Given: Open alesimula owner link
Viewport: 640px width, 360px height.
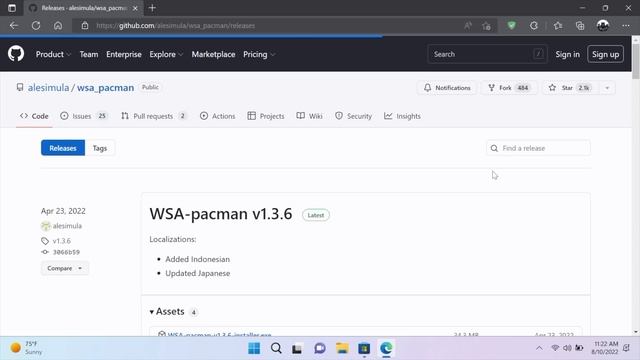Looking at the screenshot, I should pyautogui.click(x=48, y=88).
